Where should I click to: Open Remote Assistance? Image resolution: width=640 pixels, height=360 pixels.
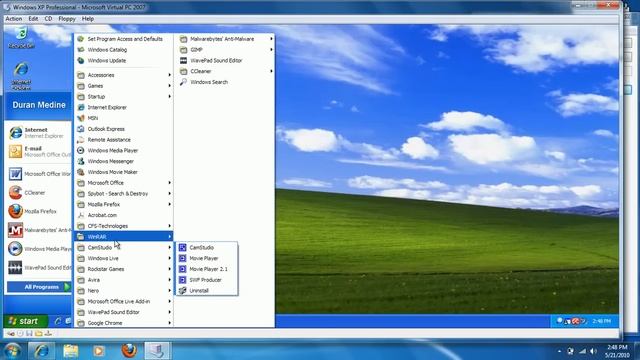124,140
